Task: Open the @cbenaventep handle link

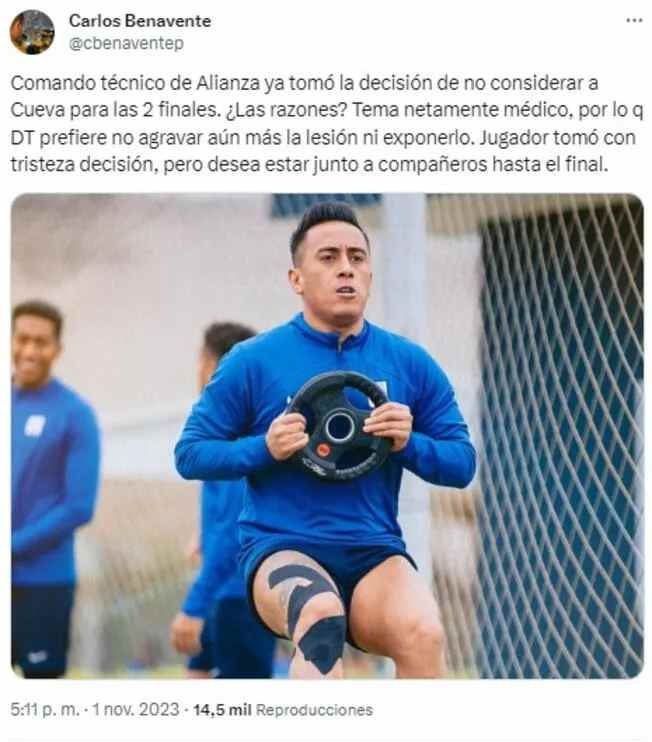Action: point(126,44)
